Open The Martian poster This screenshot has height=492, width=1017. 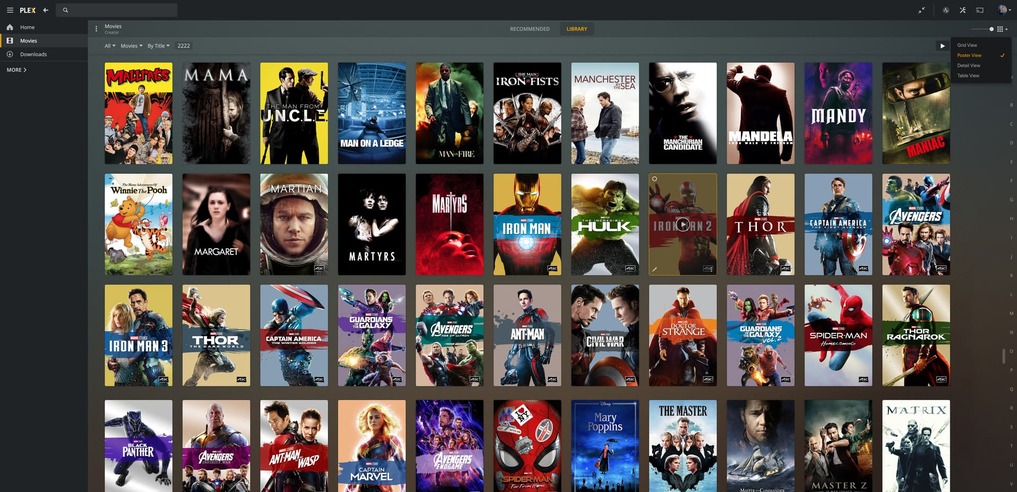click(294, 224)
